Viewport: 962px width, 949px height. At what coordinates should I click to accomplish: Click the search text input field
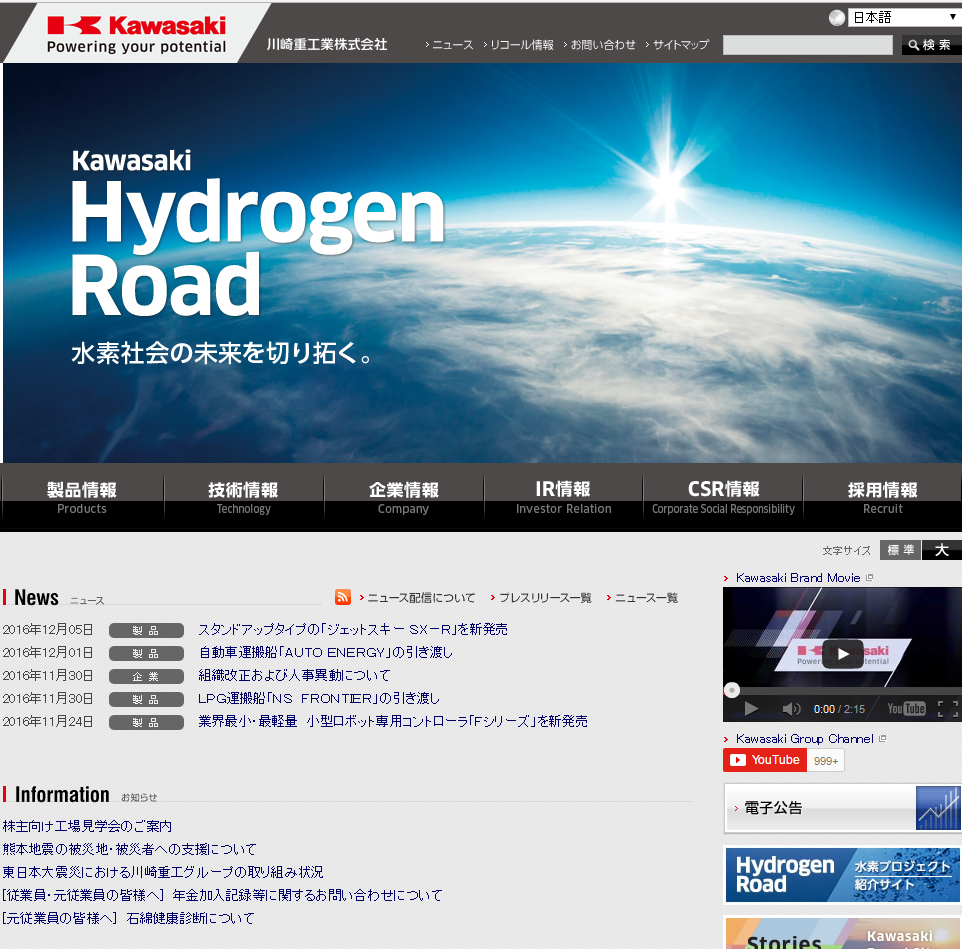click(807, 45)
